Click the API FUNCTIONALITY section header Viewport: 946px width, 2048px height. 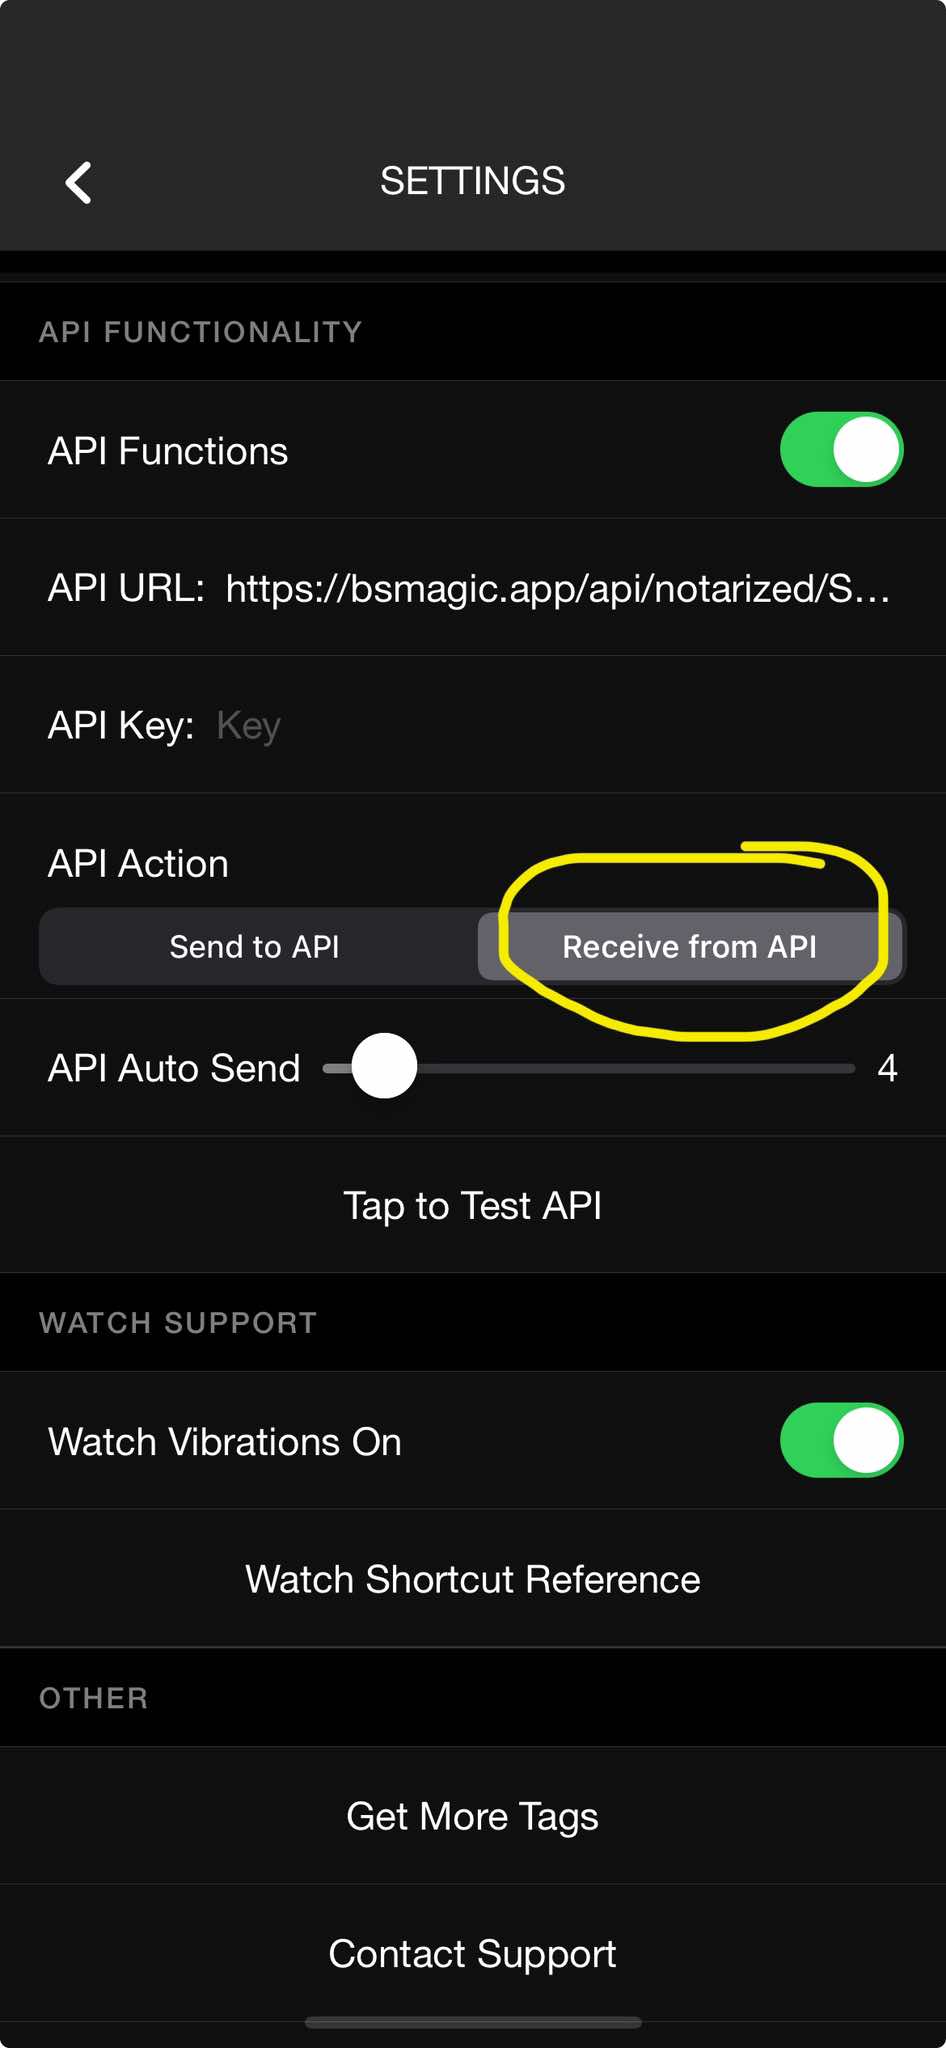pyautogui.click(x=200, y=332)
